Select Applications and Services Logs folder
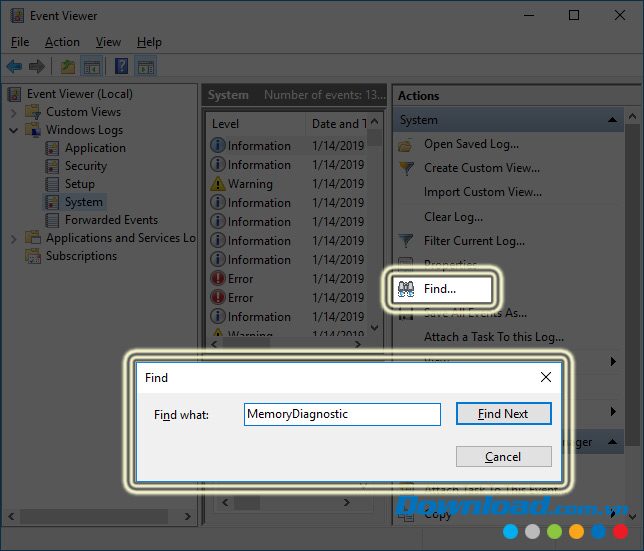The width and height of the screenshot is (644, 551). 121,238
